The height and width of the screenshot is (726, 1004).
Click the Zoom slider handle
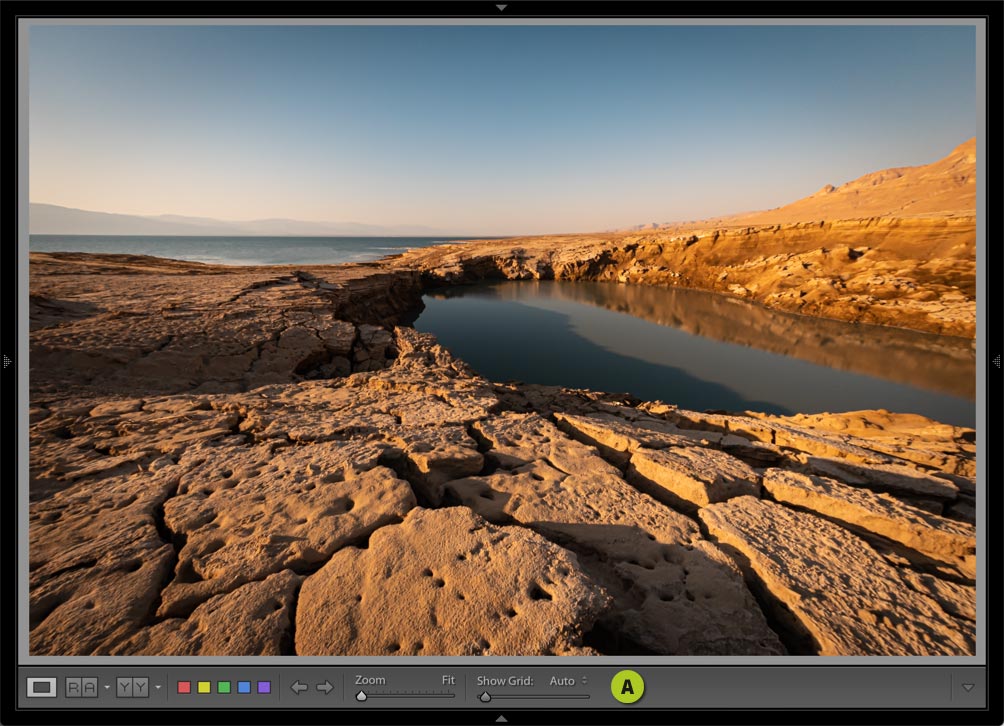pos(362,696)
